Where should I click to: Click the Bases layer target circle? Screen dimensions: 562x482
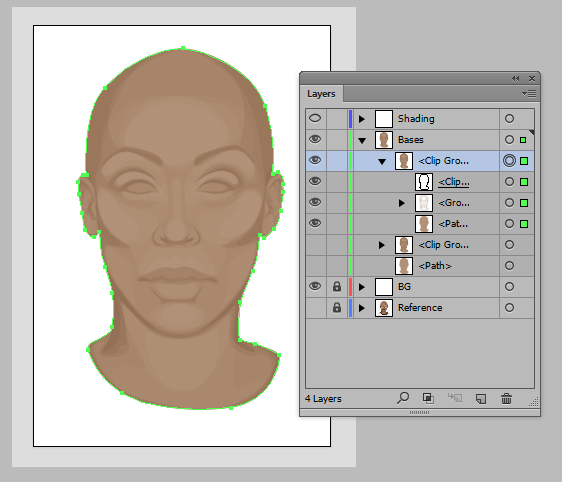coord(509,140)
